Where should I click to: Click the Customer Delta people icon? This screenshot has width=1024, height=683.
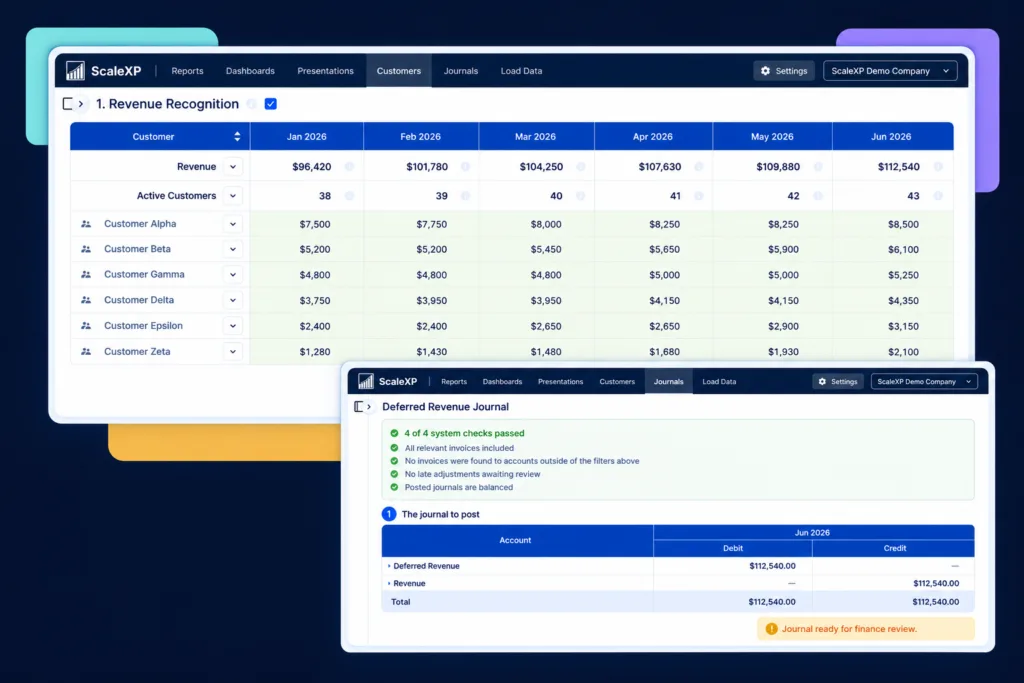coord(86,300)
